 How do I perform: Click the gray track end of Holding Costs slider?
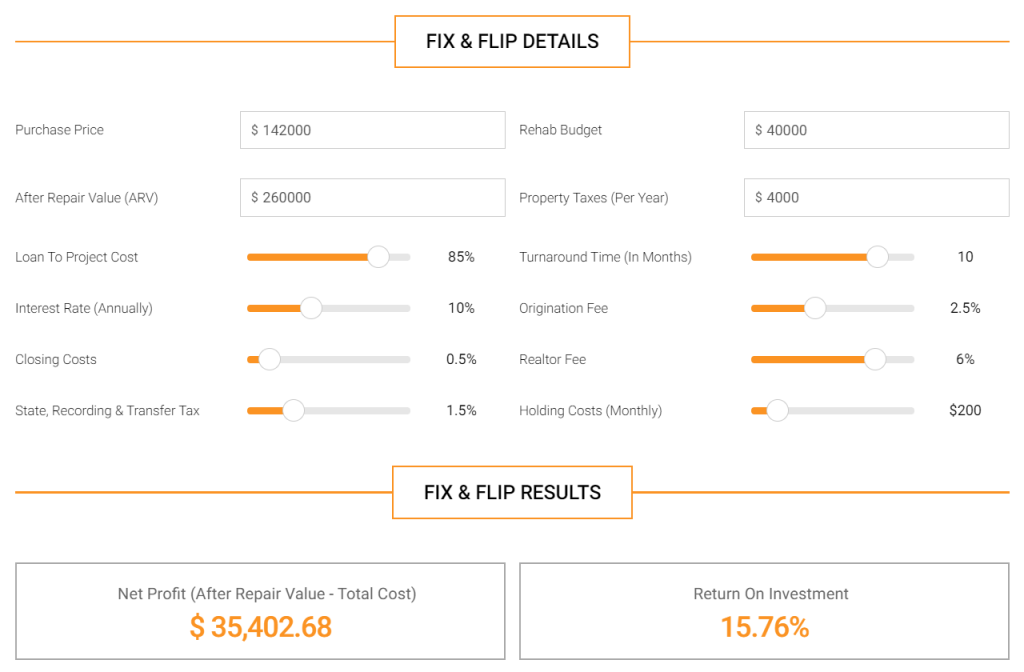click(x=909, y=410)
